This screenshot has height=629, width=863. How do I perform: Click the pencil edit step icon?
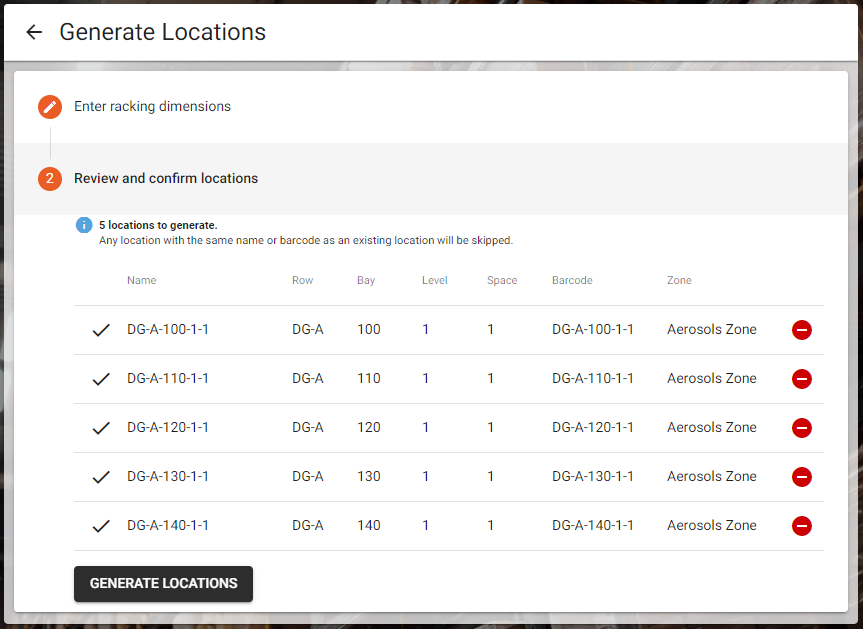[50, 107]
